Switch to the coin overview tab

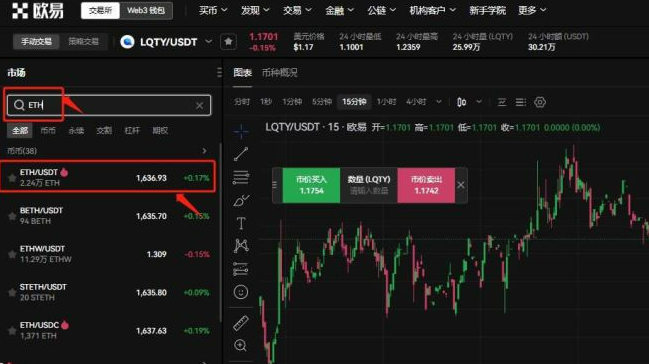tap(279, 73)
